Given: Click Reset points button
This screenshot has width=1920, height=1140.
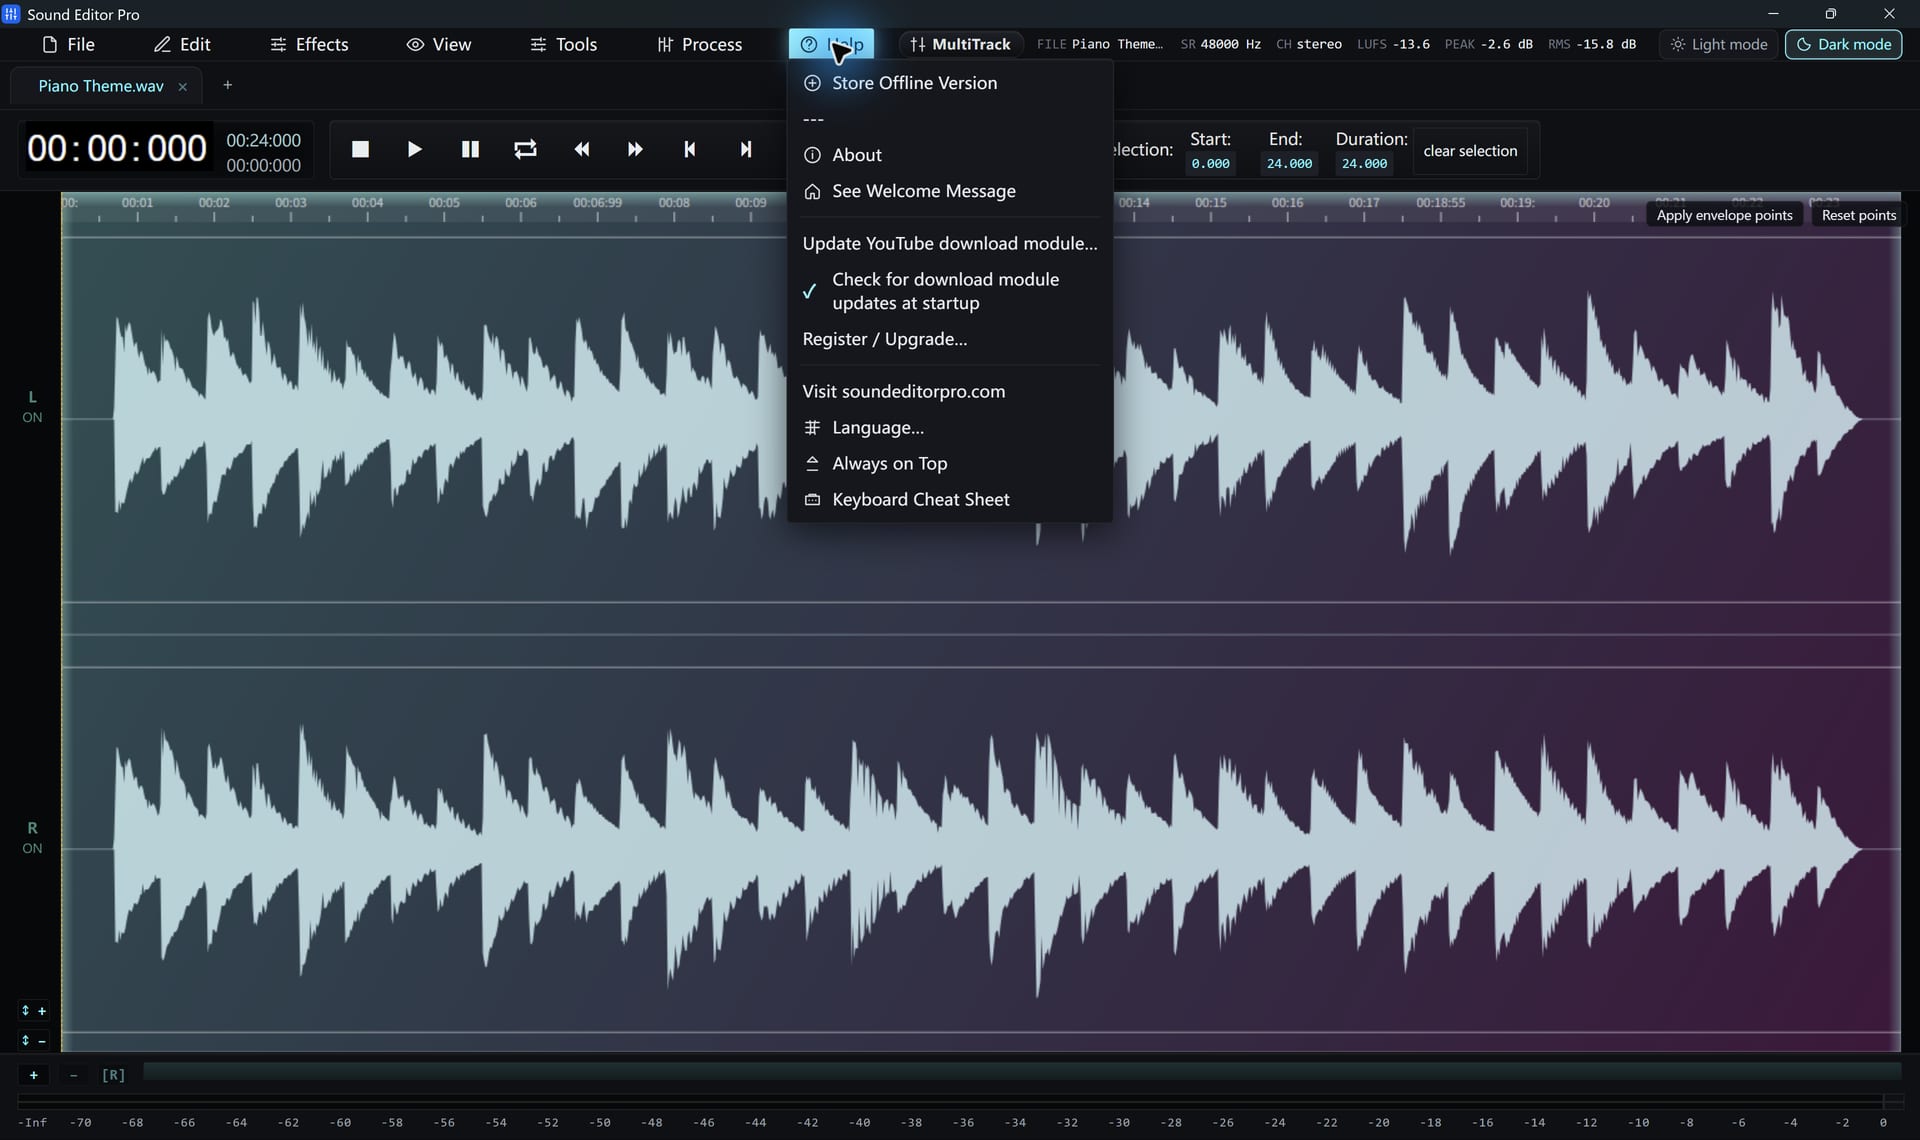Looking at the screenshot, I should (1858, 215).
